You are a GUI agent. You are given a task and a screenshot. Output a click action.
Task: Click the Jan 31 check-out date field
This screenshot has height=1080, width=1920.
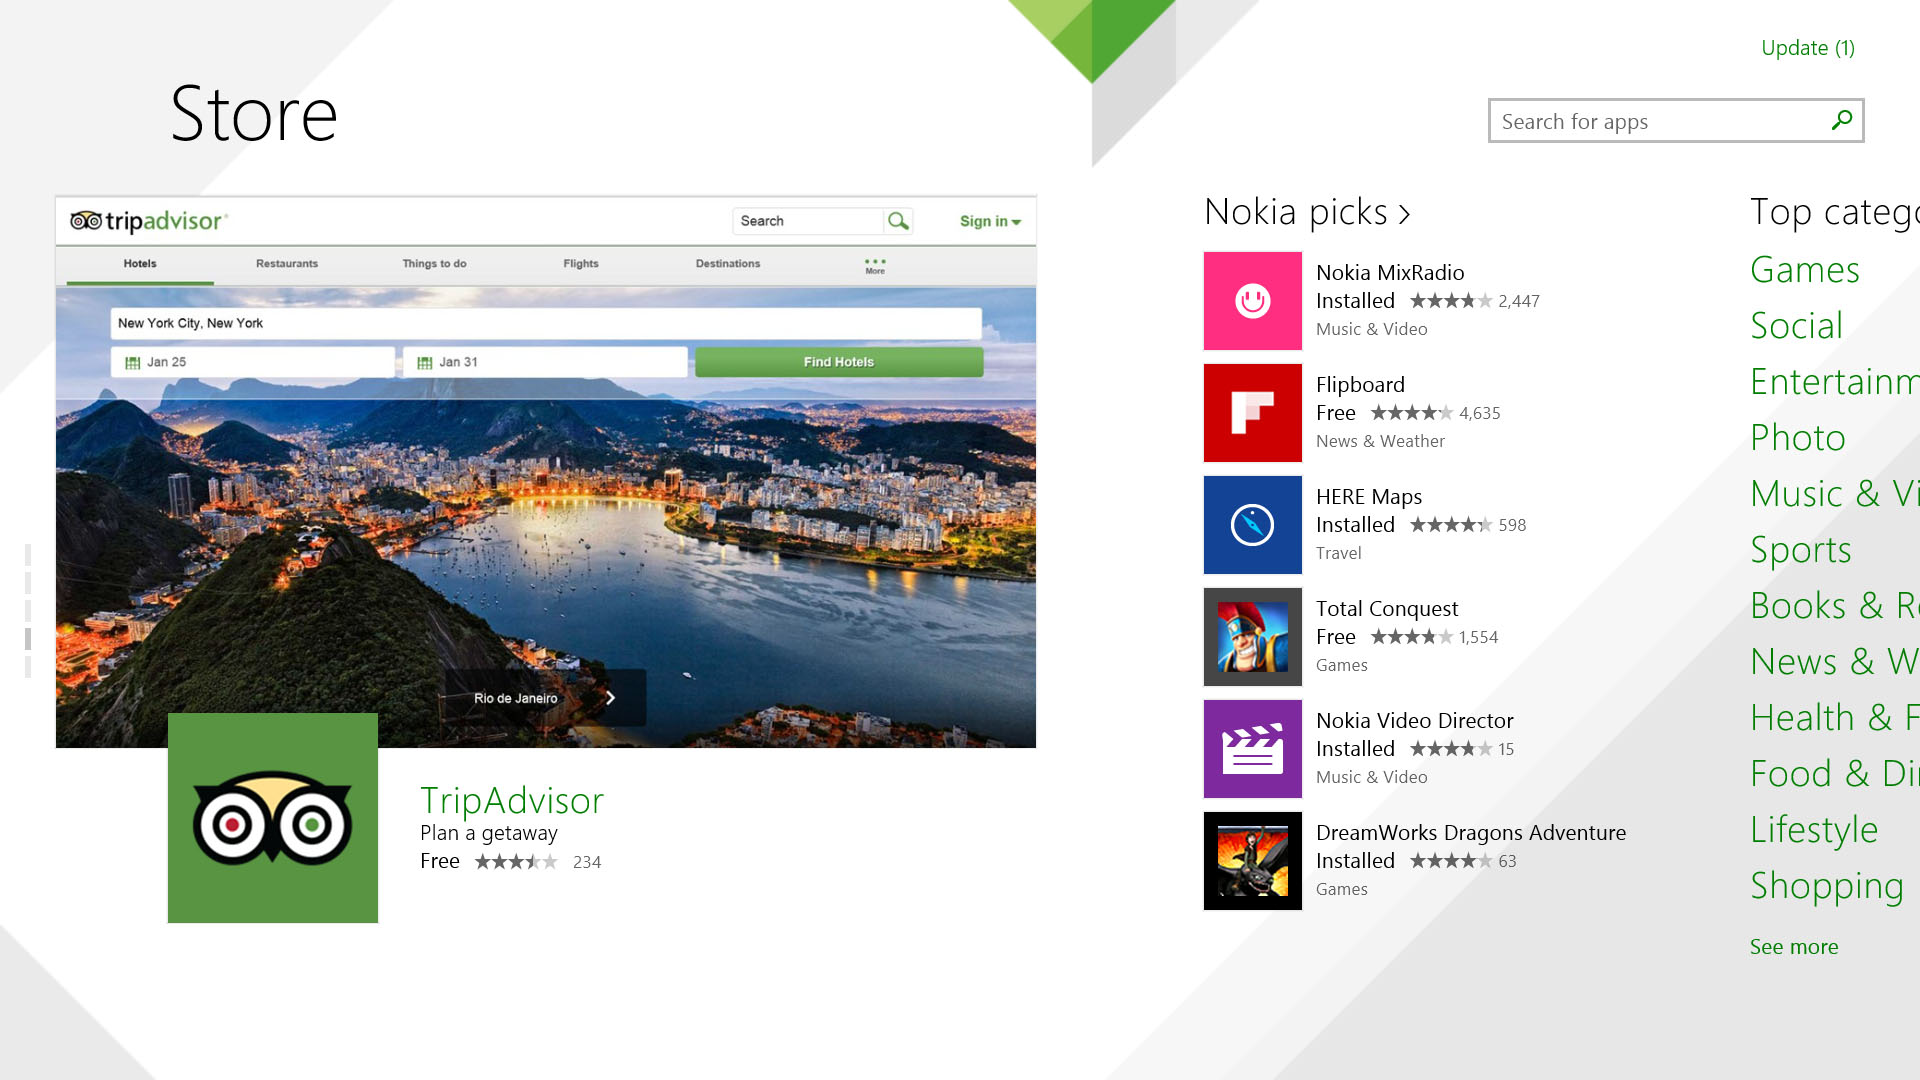click(545, 362)
